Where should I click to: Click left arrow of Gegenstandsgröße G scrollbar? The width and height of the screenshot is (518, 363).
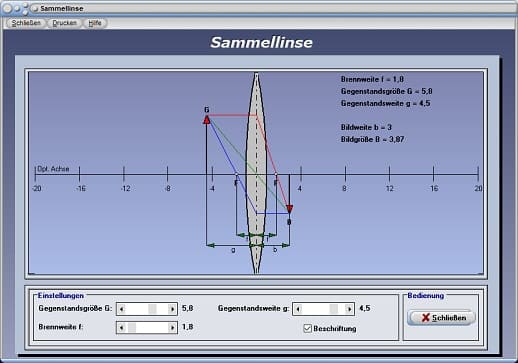[x=122, y=309]
